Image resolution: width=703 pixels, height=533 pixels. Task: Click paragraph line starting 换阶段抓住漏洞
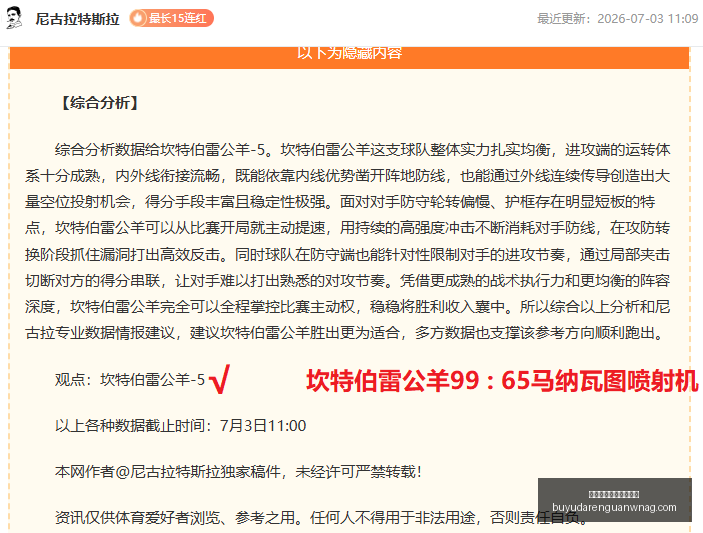point(347,255)
